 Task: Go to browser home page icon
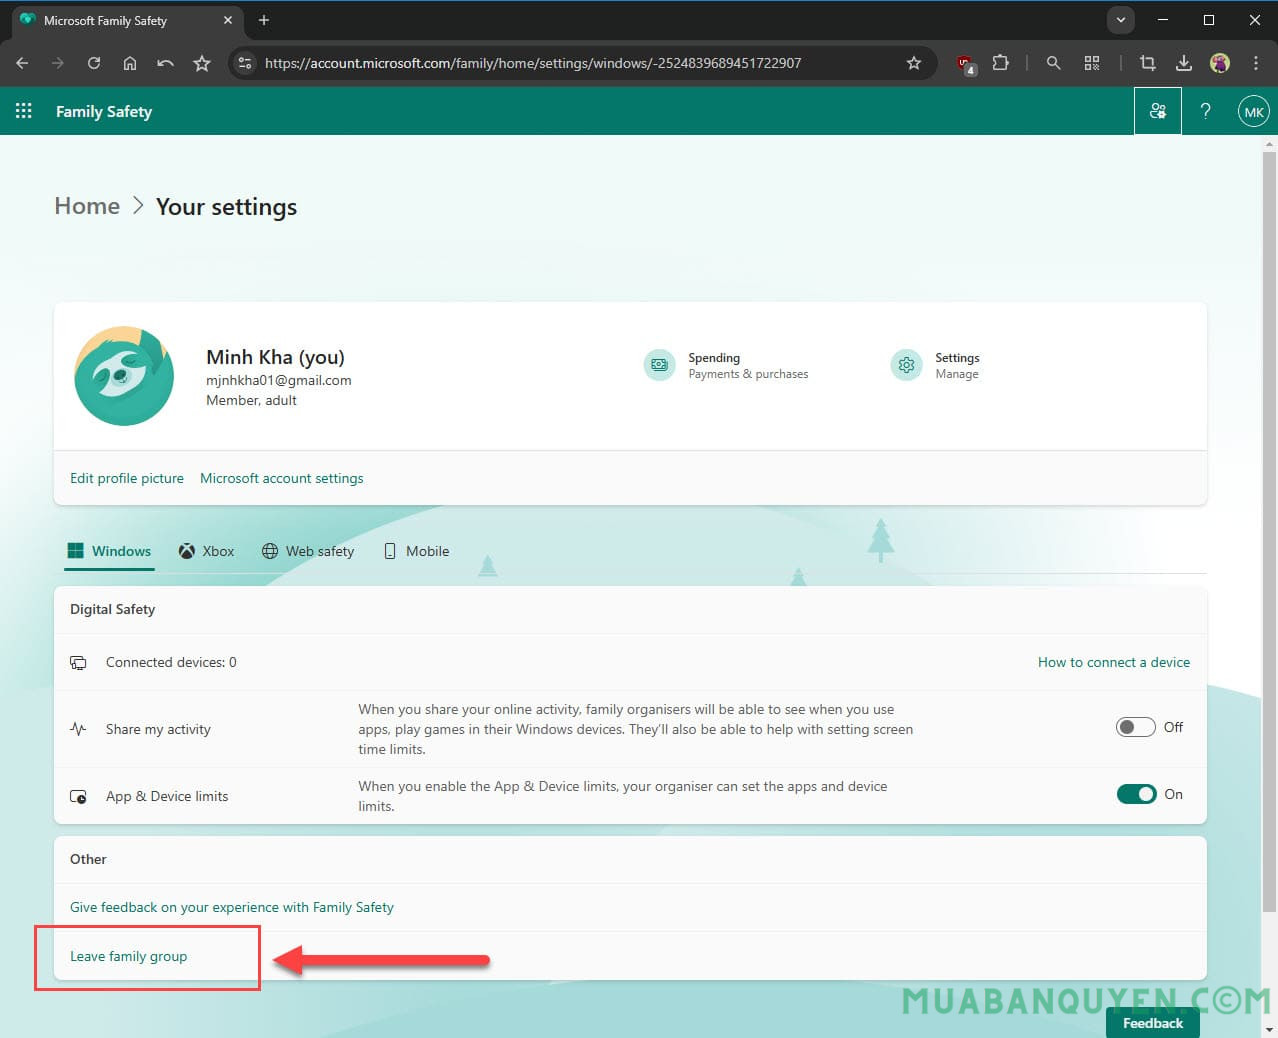[x=130, y=63]
